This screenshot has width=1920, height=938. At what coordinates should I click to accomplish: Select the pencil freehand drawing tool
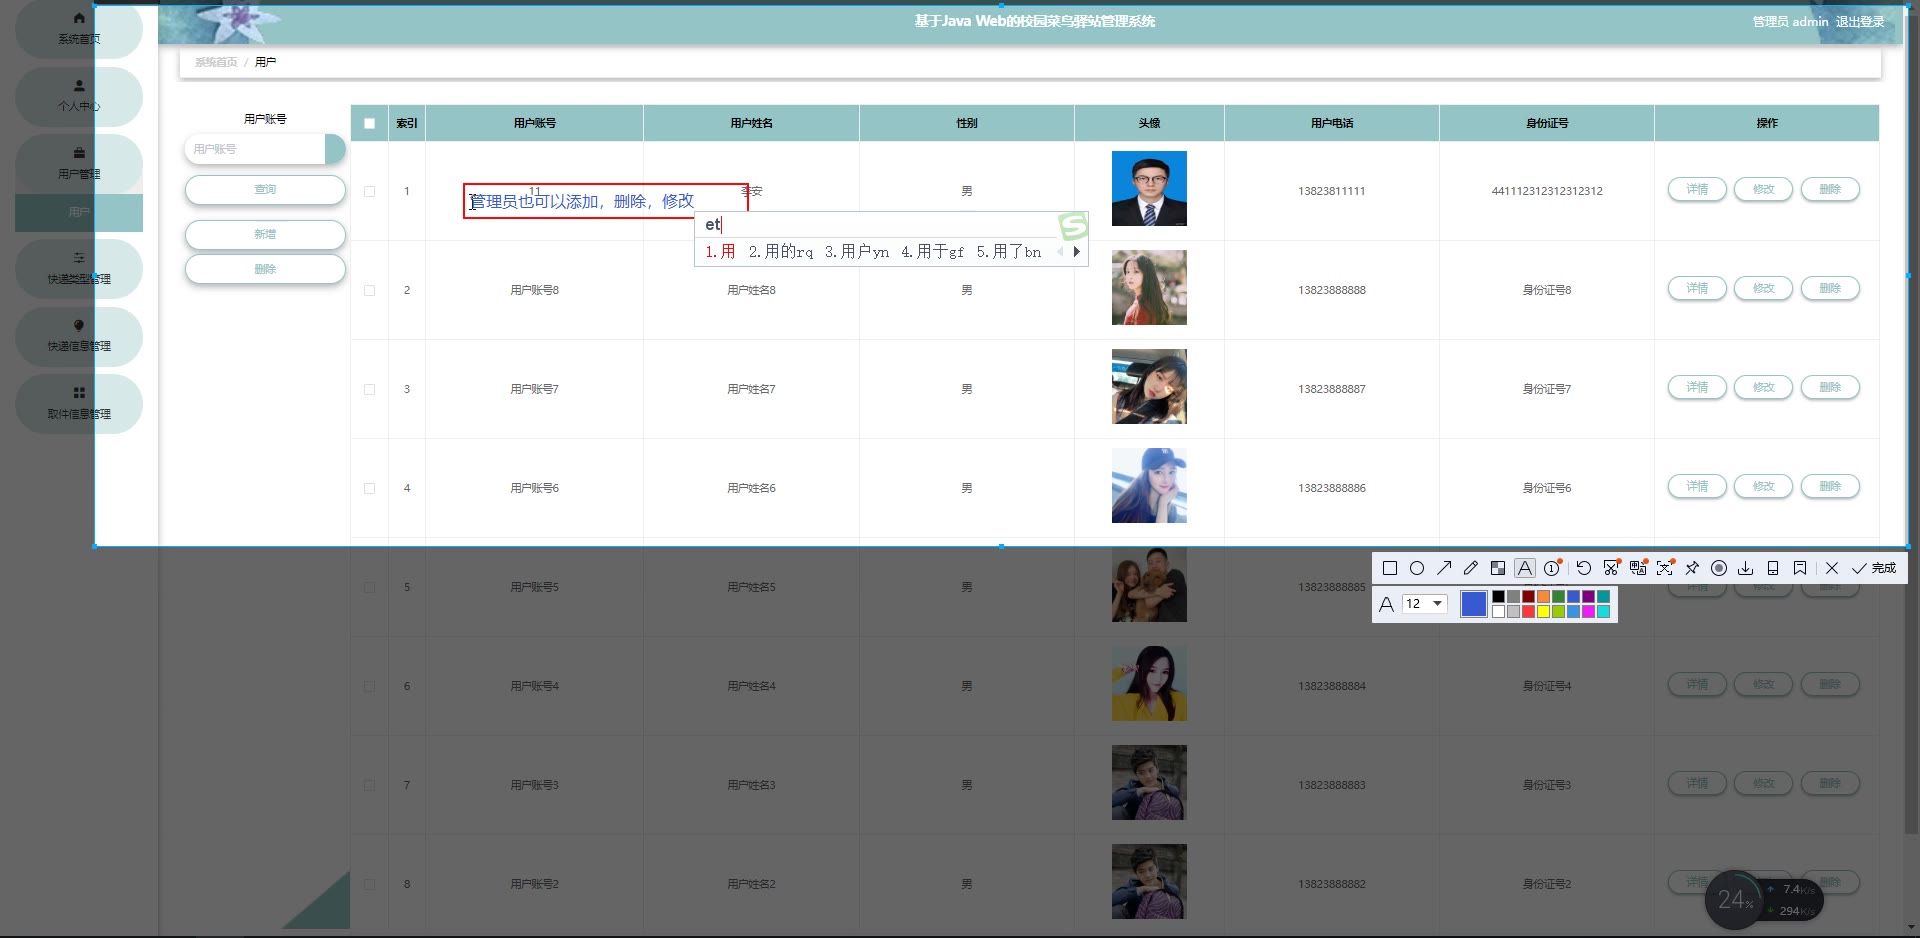point(1471,568)
